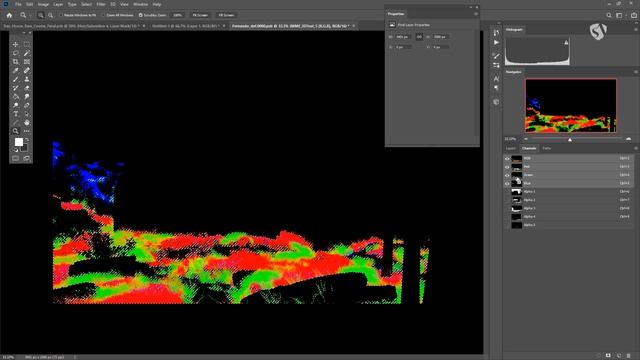The image size is (640, 360).
Task: Toggle Scrubby Zoom checkbox
Action: (140, 15)
